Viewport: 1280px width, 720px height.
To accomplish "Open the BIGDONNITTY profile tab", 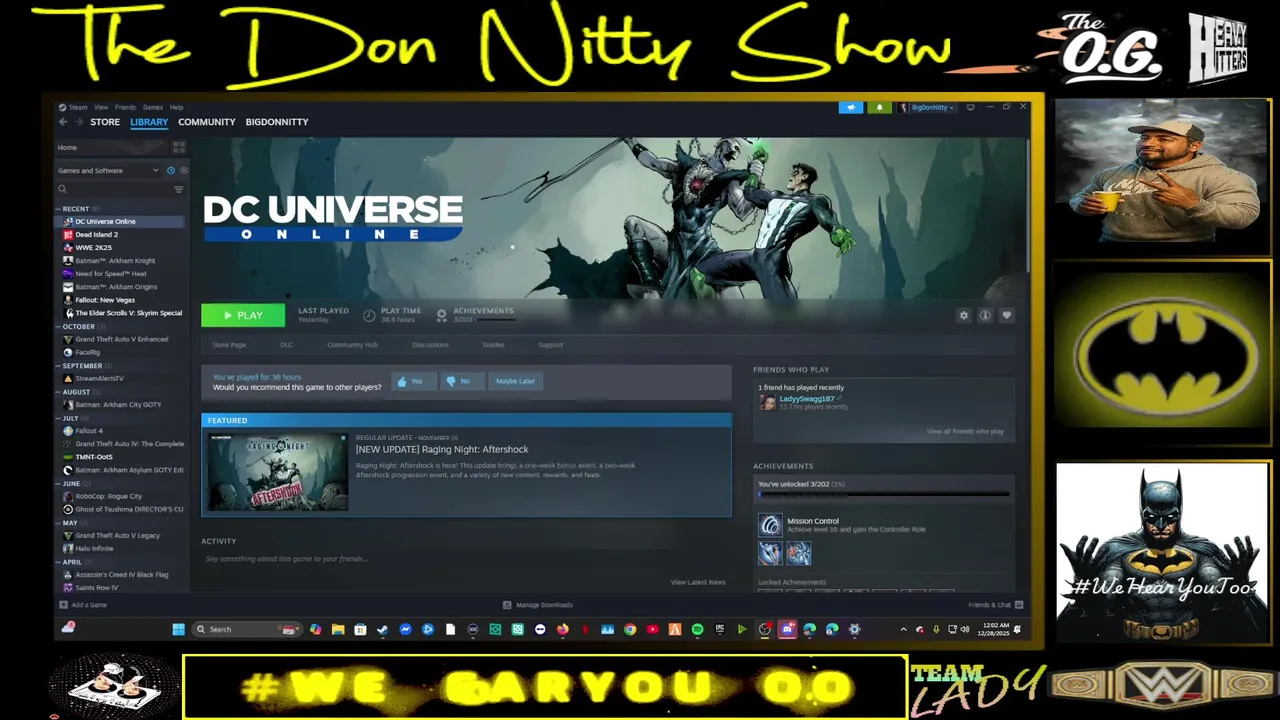I will (x=277, y=122).
